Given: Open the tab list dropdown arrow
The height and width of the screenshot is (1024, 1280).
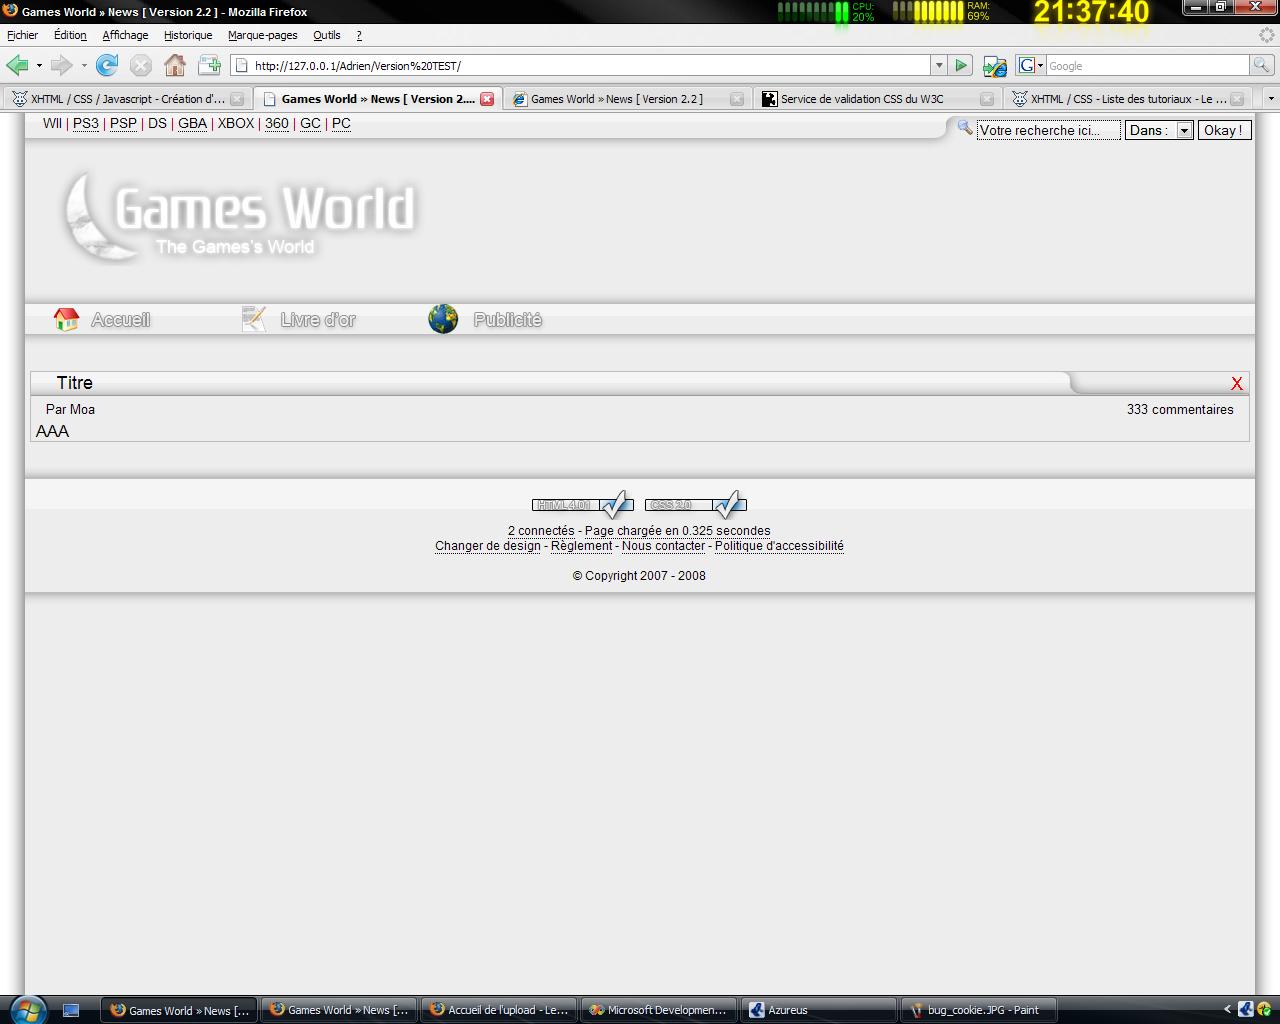Looking at the screenshot, I should click(x=1271, y=99).
